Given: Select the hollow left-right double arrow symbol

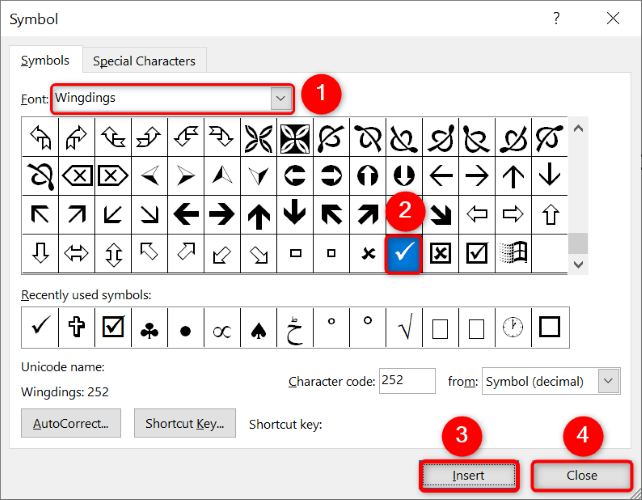Looking at the screenshot, I should [x=77, y=253].
